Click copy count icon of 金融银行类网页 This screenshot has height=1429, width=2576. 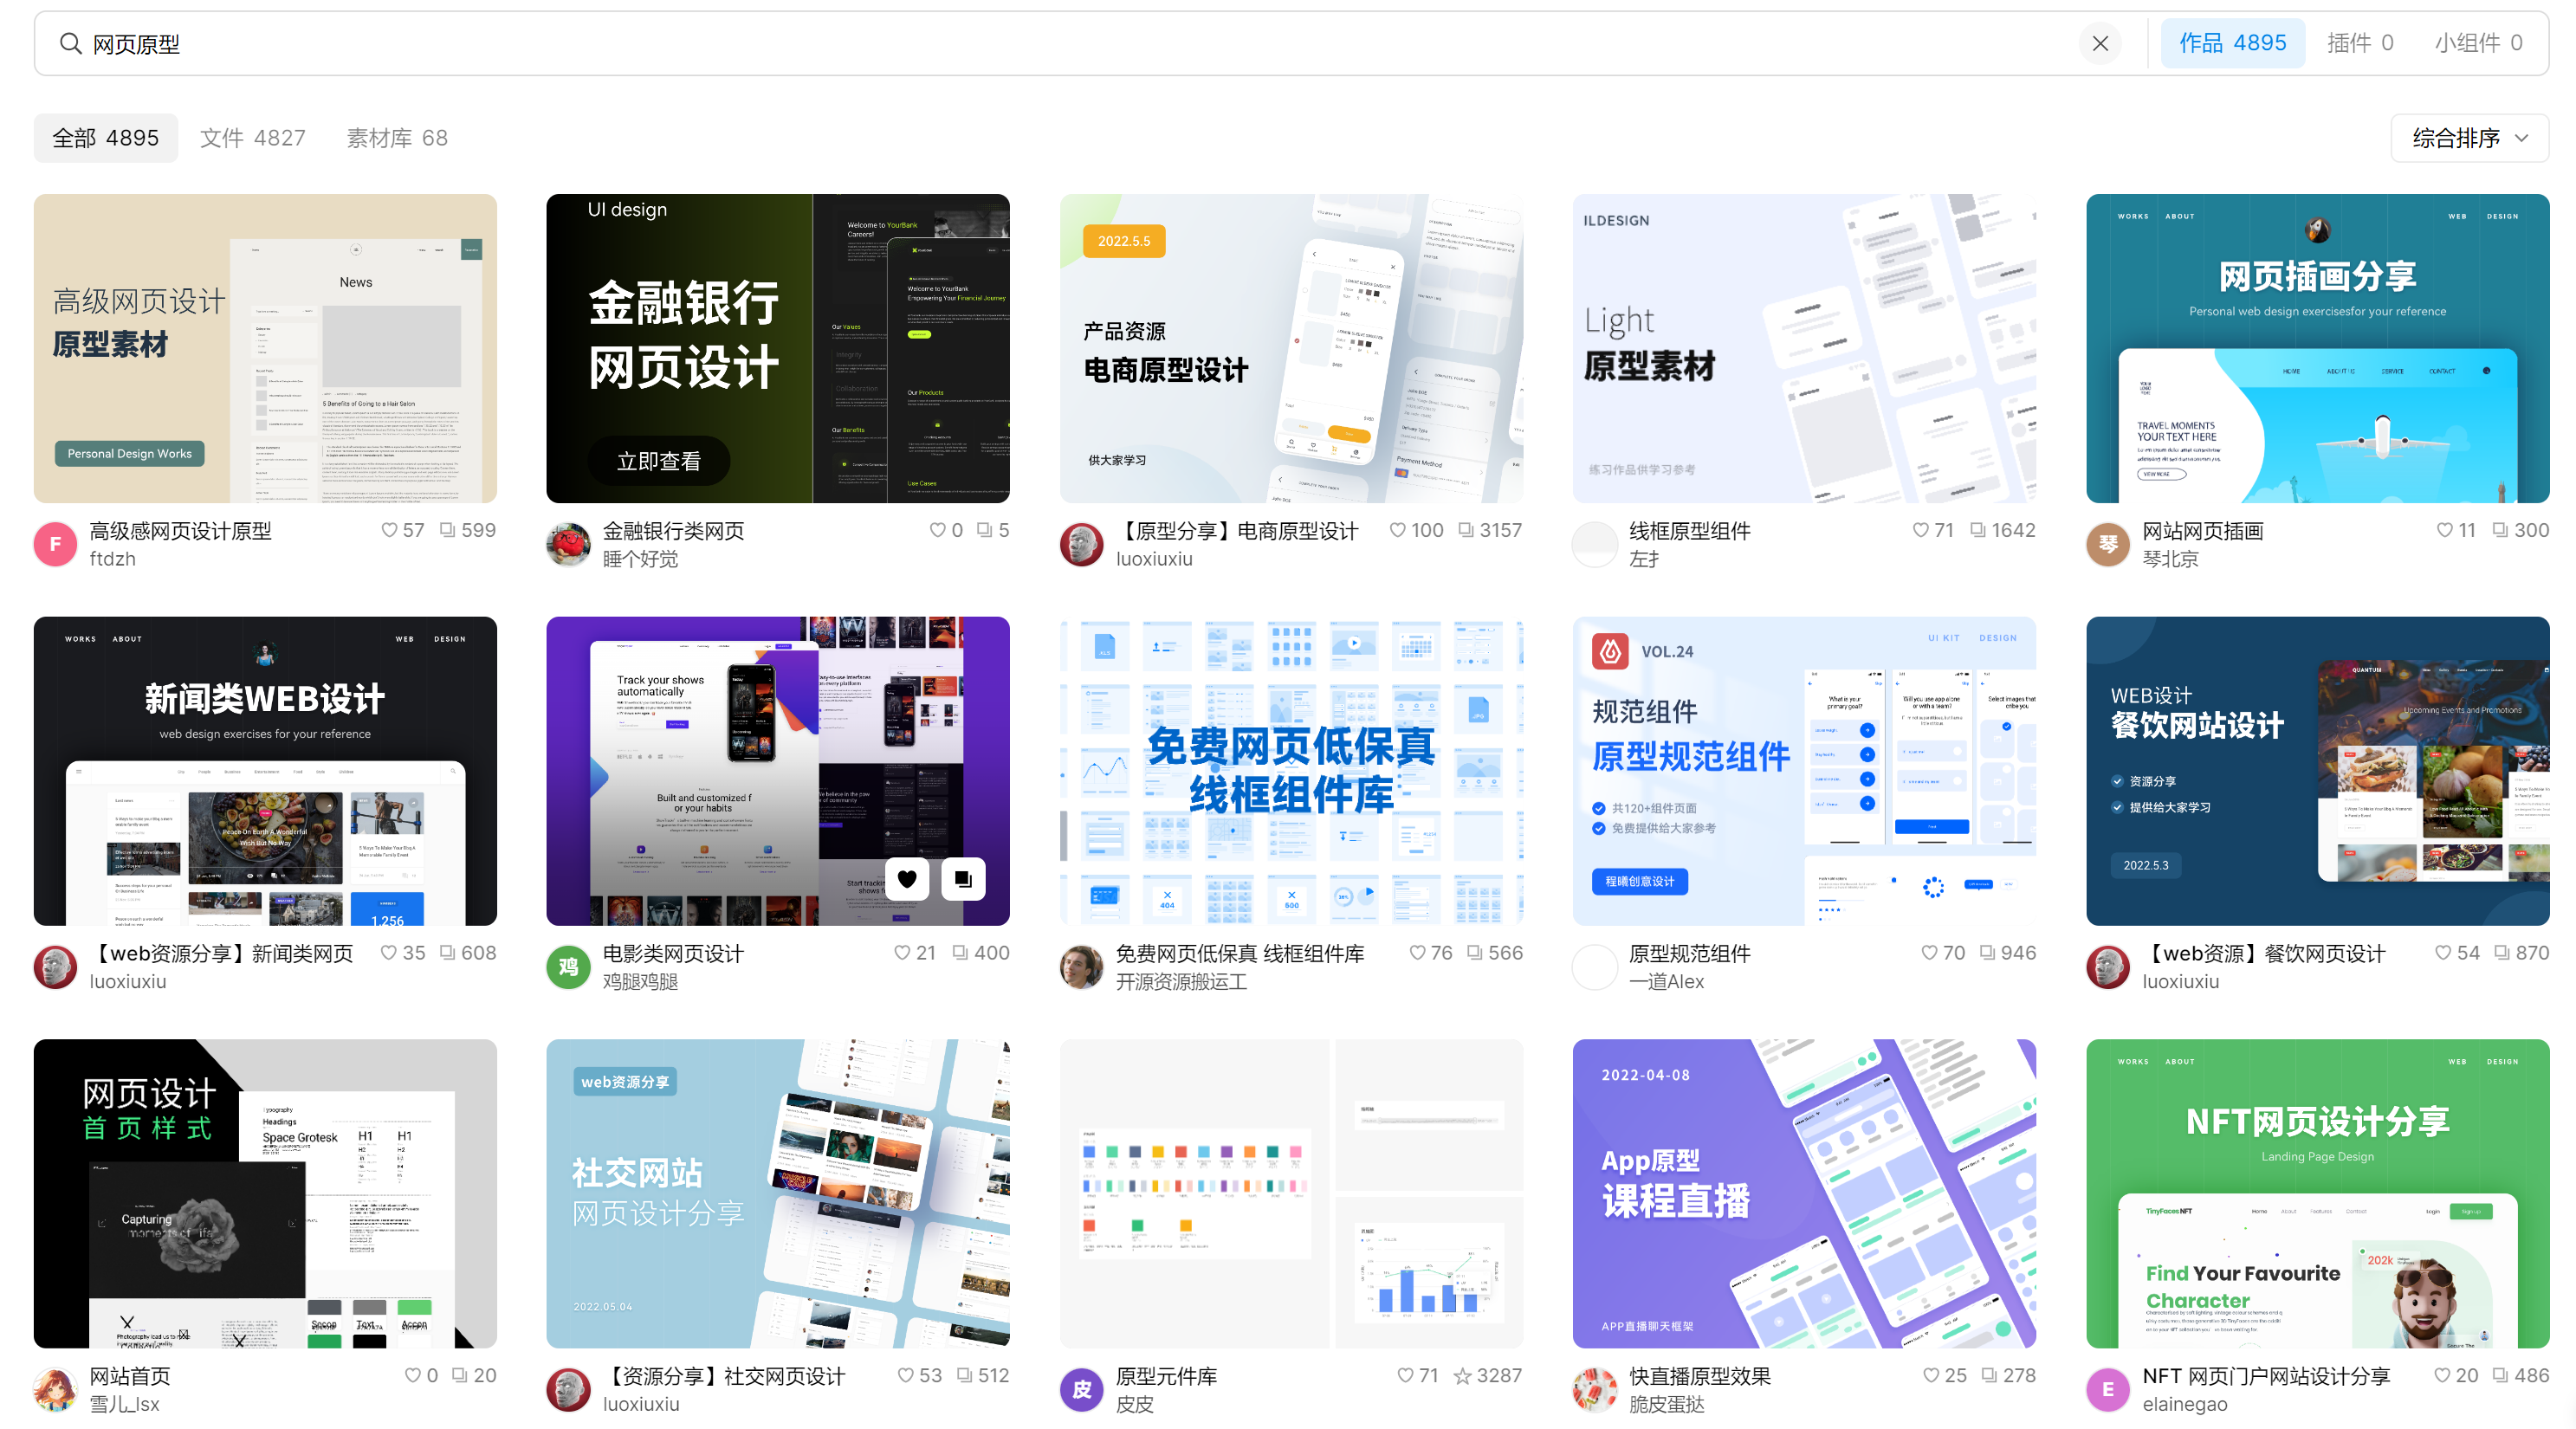tap(984, 530)
